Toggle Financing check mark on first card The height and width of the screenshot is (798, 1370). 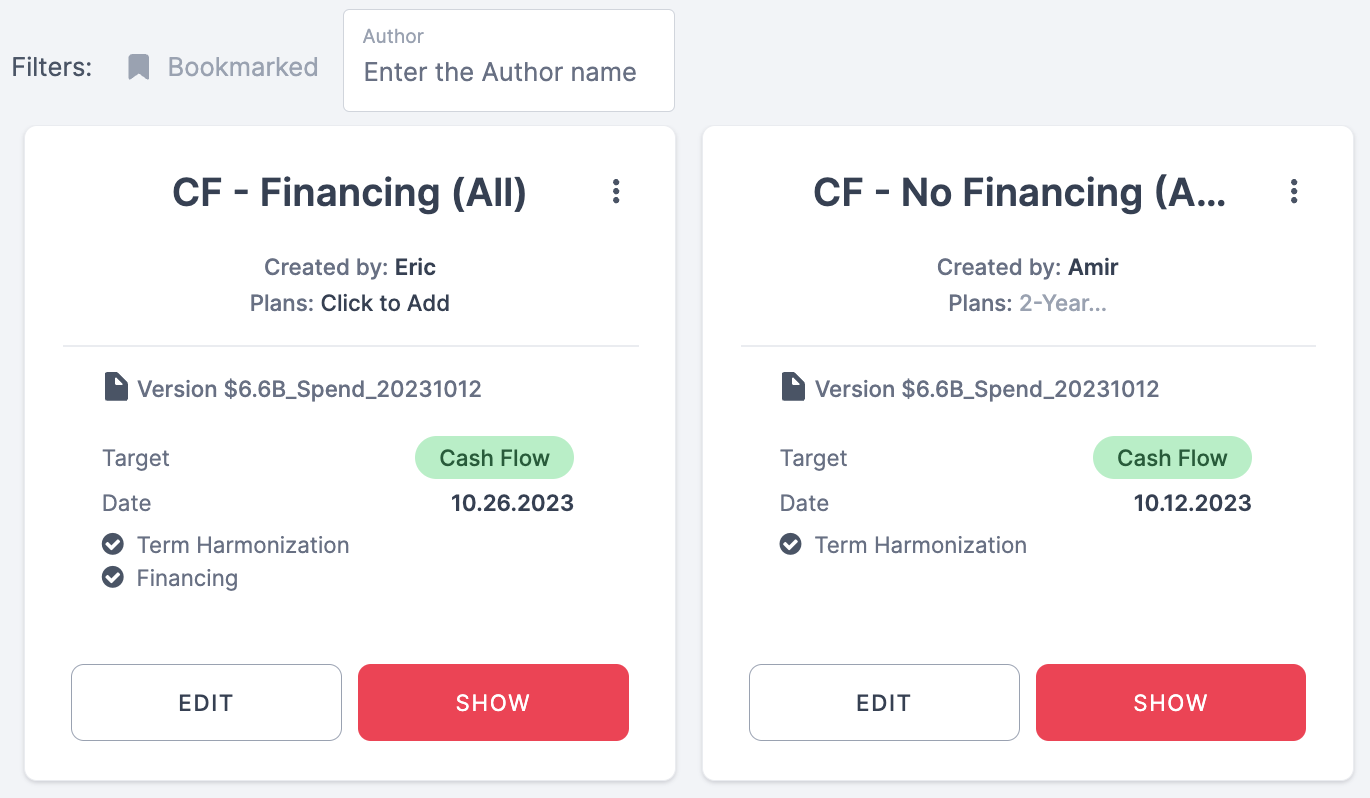(x=113, y=578)
